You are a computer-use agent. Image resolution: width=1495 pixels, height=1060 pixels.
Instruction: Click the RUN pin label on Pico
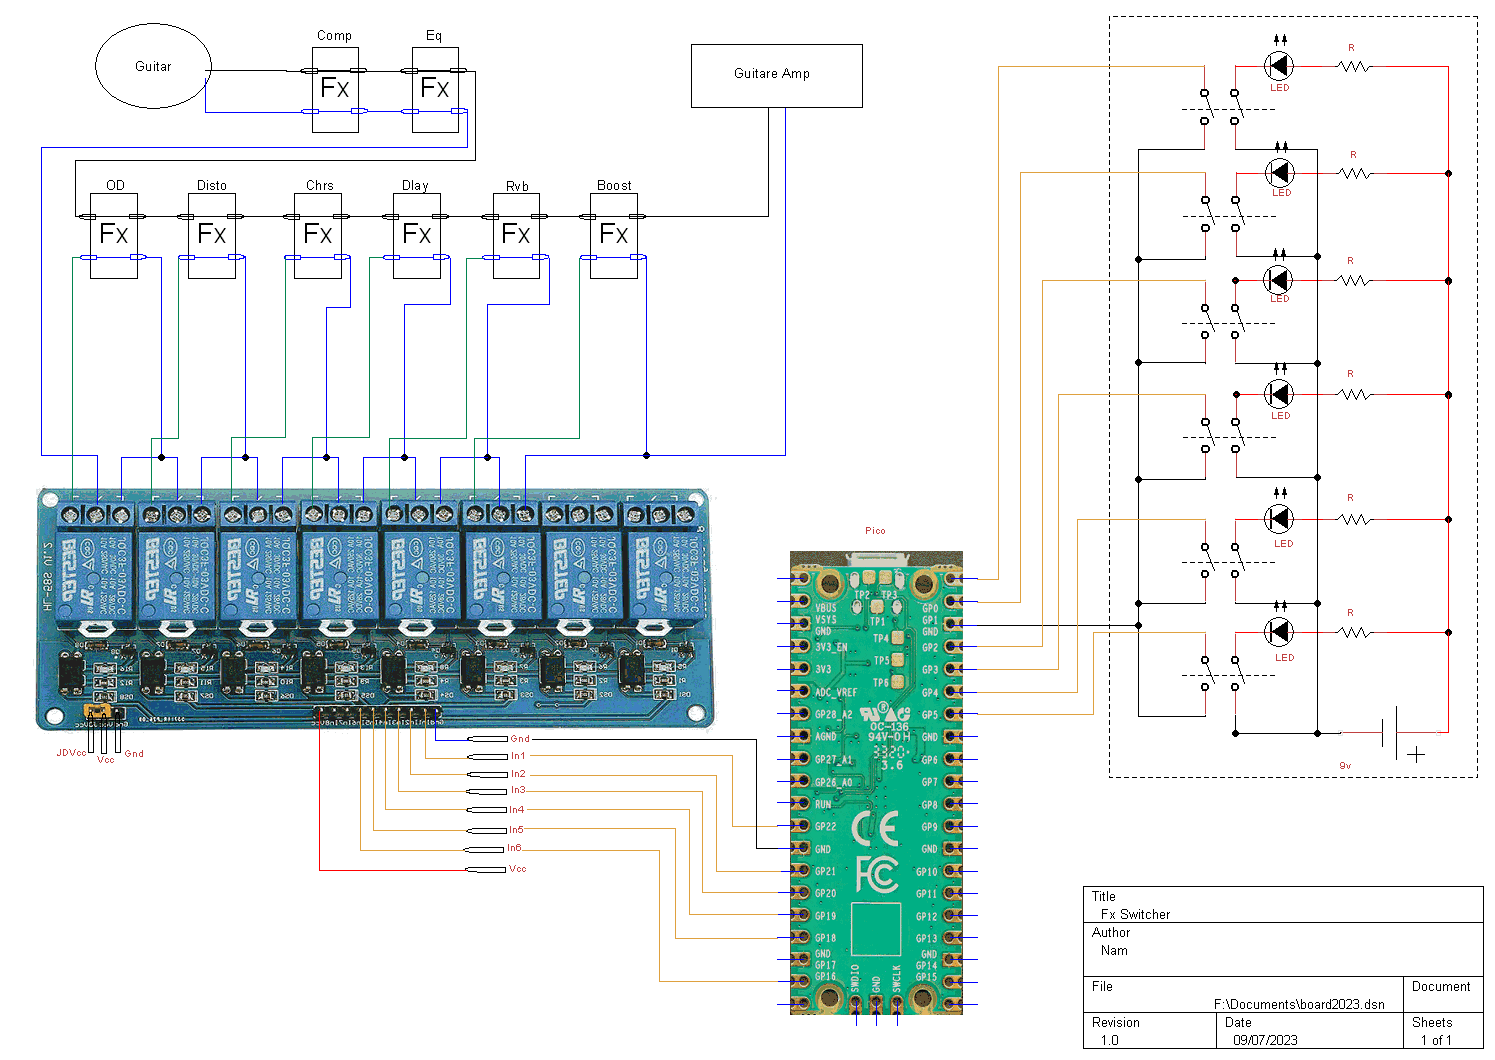[823, 804]
